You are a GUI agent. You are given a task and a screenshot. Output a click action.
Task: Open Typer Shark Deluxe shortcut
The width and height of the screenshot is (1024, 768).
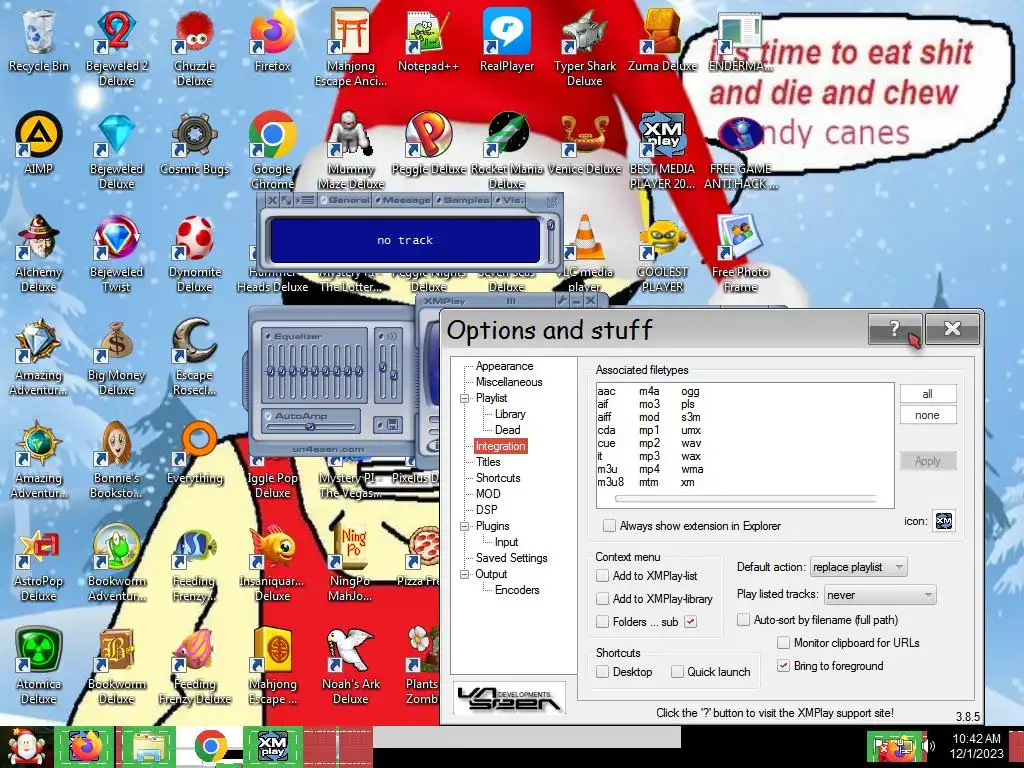(584, 47)
